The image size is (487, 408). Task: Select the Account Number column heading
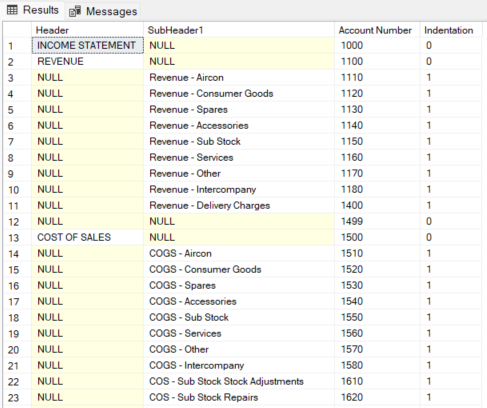(x=377, y=30)
